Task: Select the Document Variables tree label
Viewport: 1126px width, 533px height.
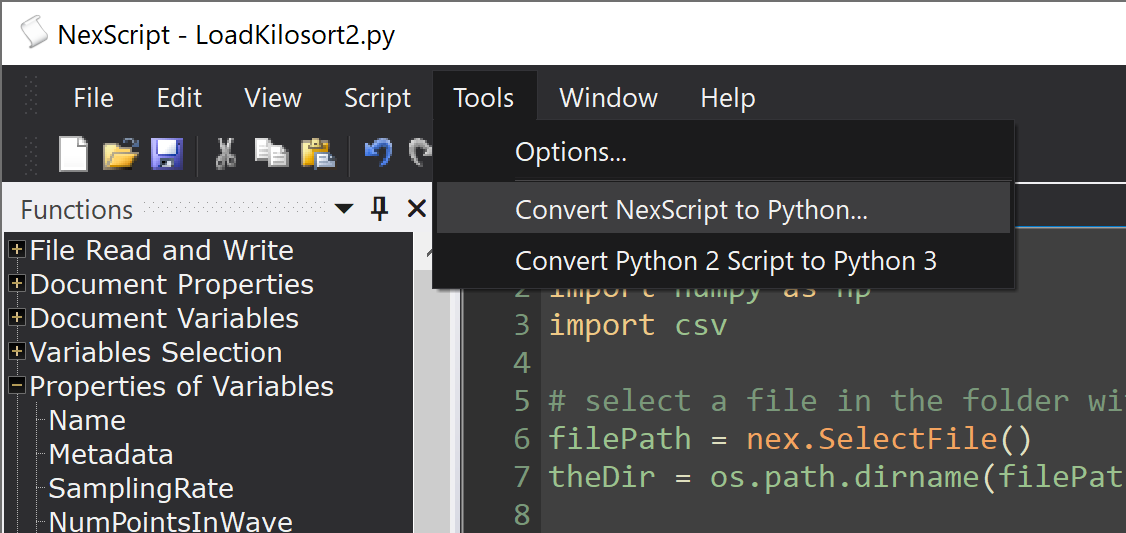Action: (164, 318)
